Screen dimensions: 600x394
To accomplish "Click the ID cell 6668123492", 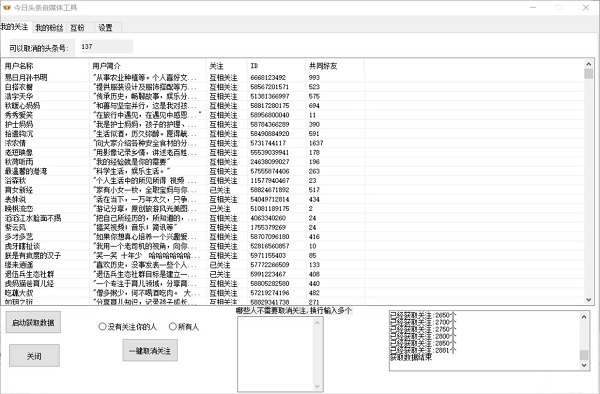I will [x=268, y=78].
